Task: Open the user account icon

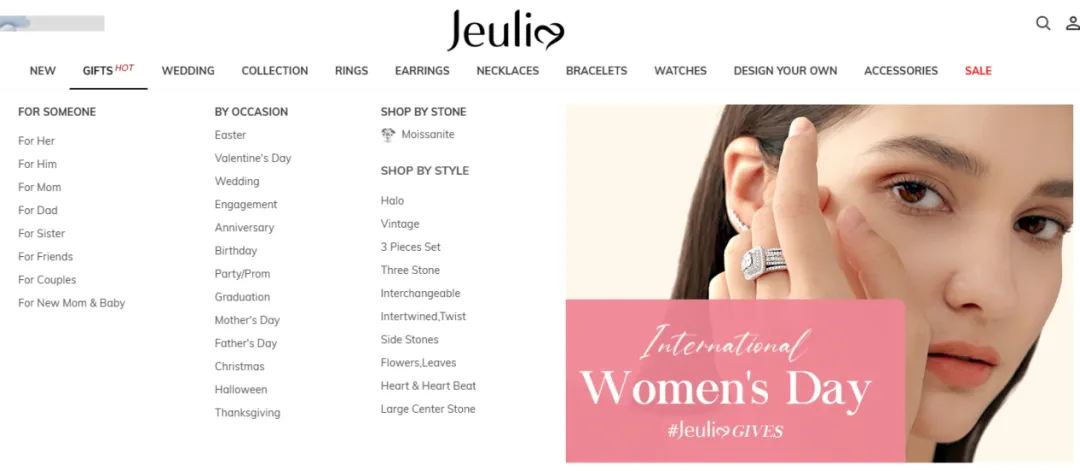Action: click(x=1073, y=23)
